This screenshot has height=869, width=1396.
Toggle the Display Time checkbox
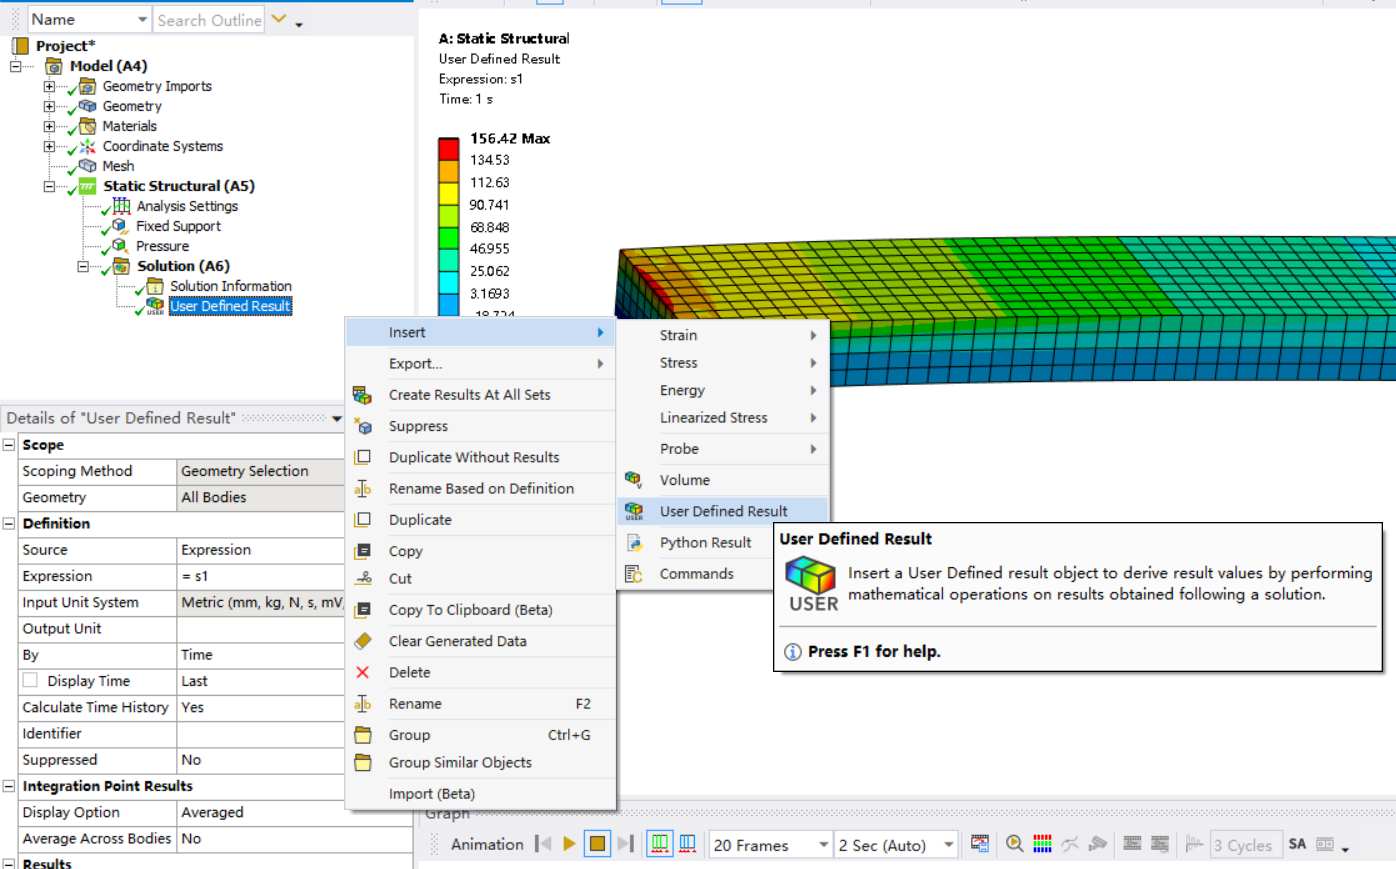pos(30,680)
